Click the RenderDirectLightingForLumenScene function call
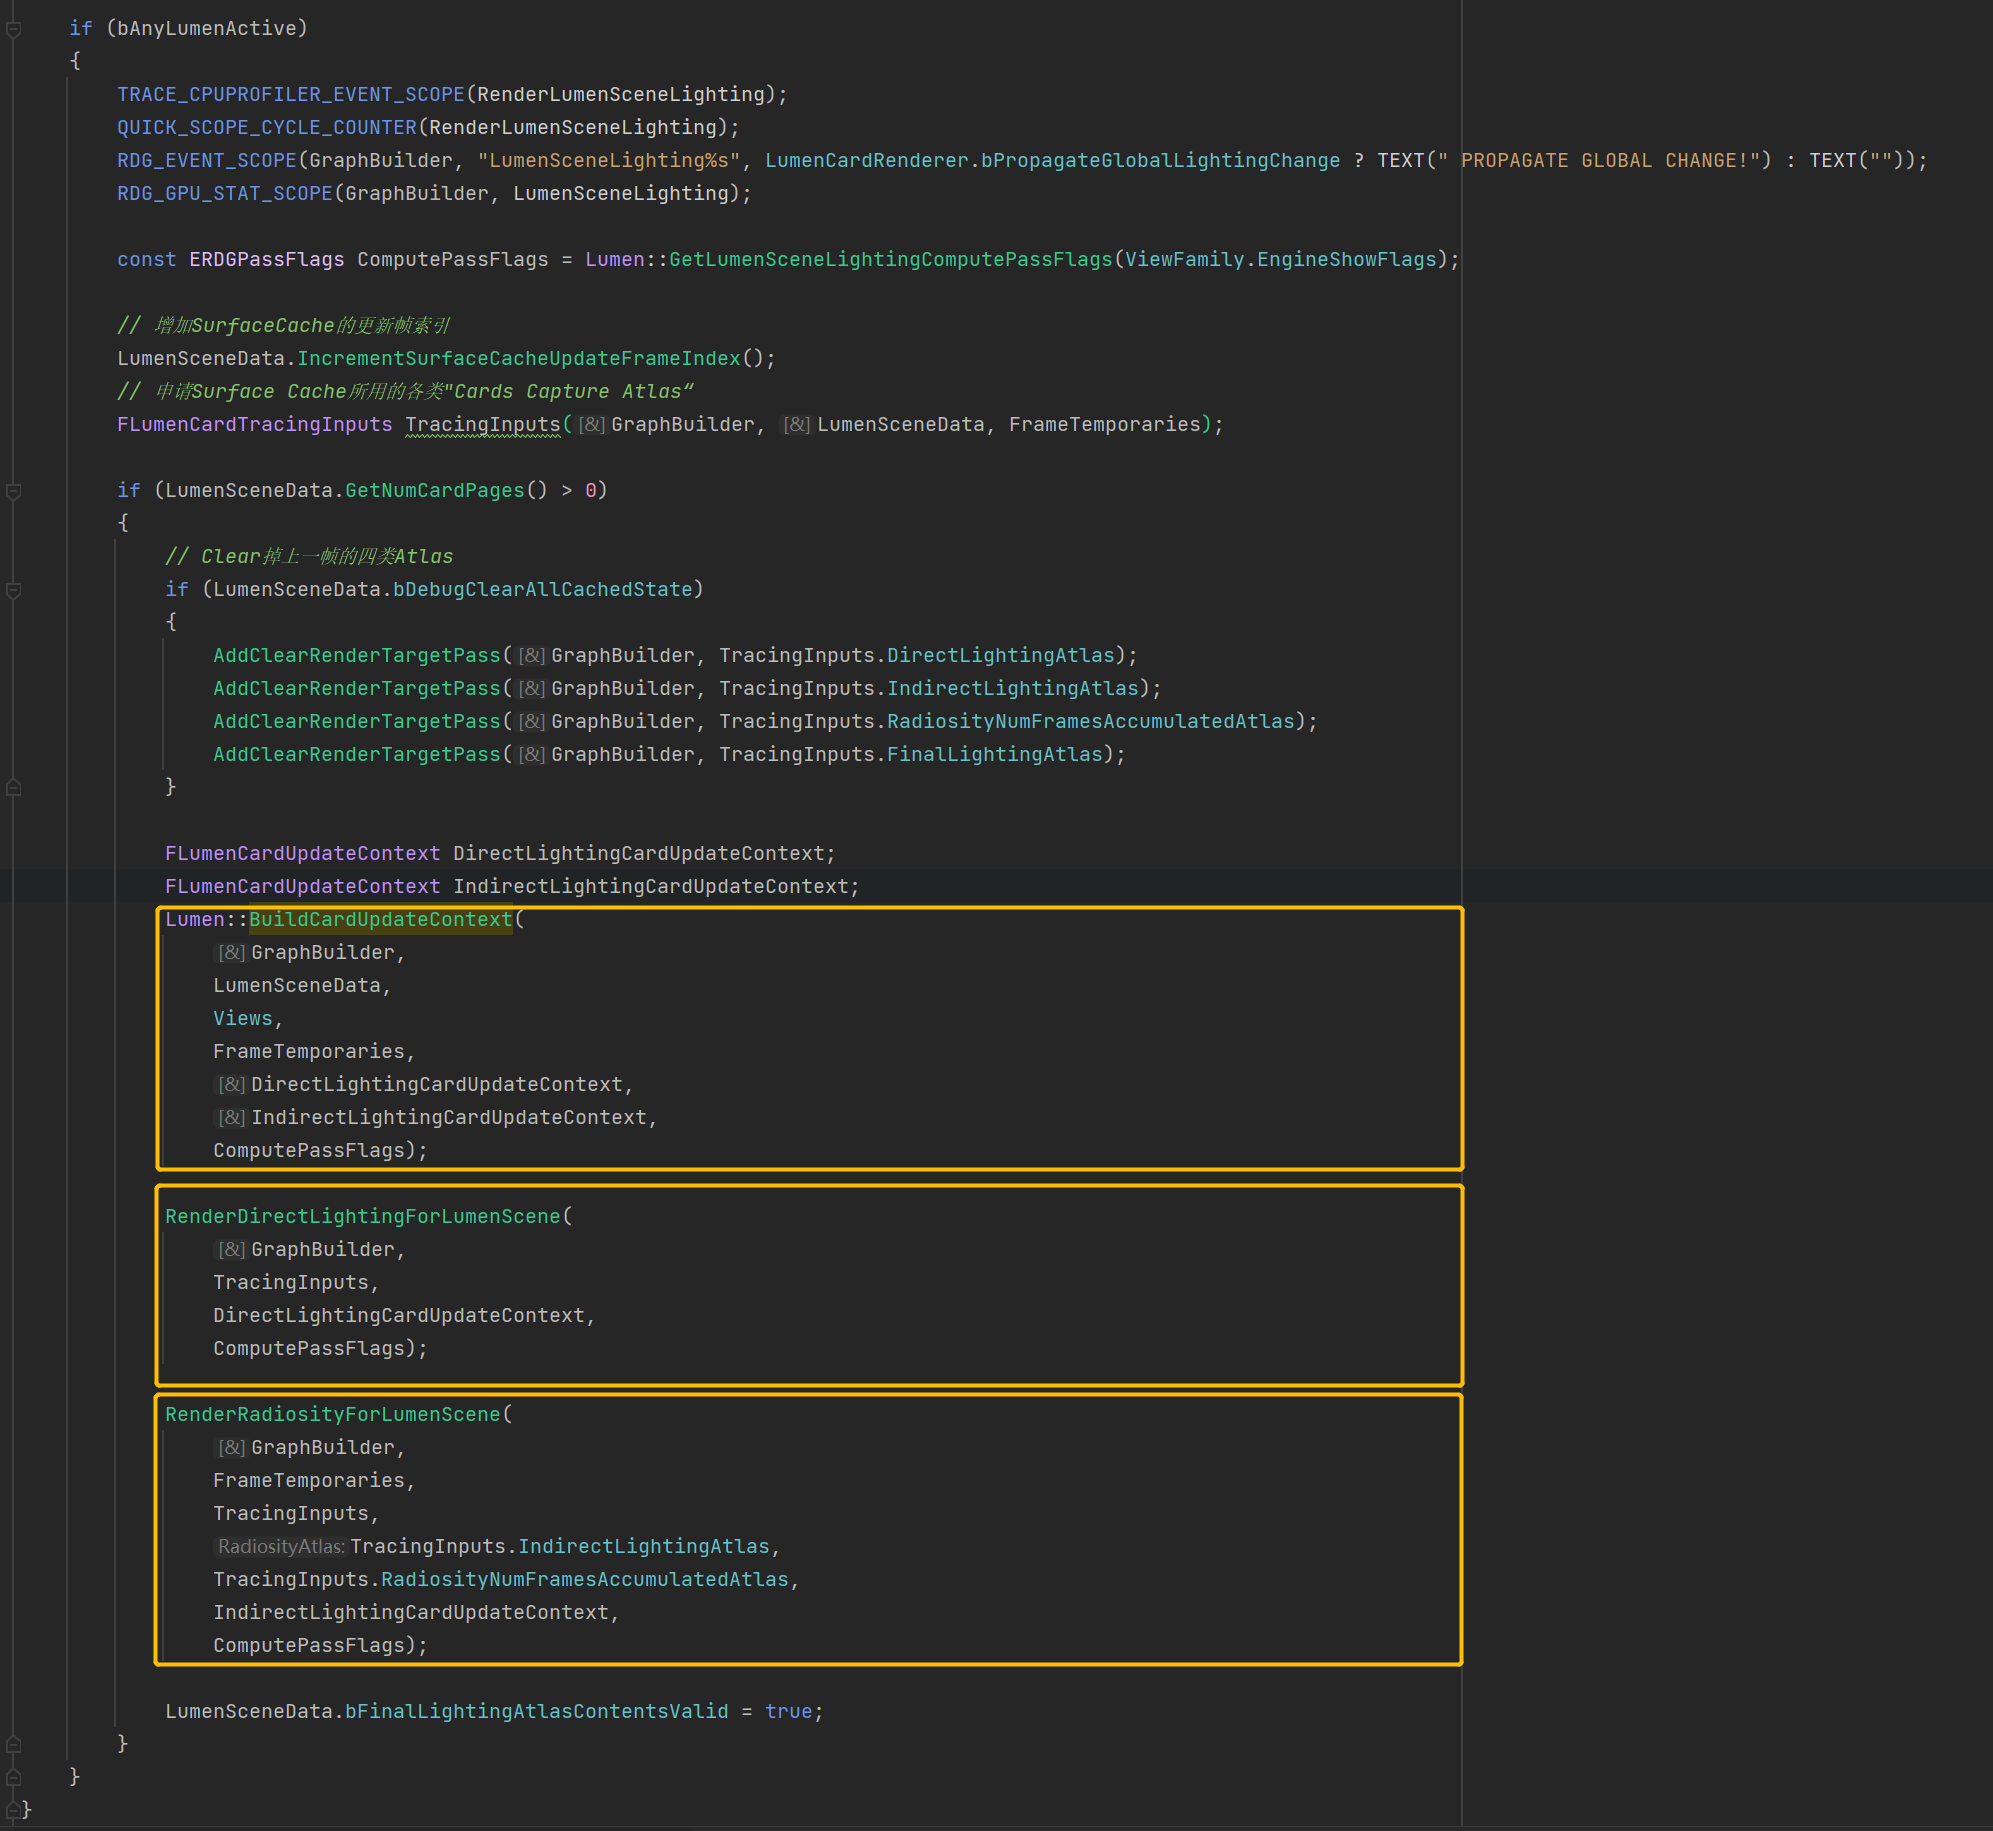The height and width of the screenshot is (1831, 1993). click(362, 1217)
